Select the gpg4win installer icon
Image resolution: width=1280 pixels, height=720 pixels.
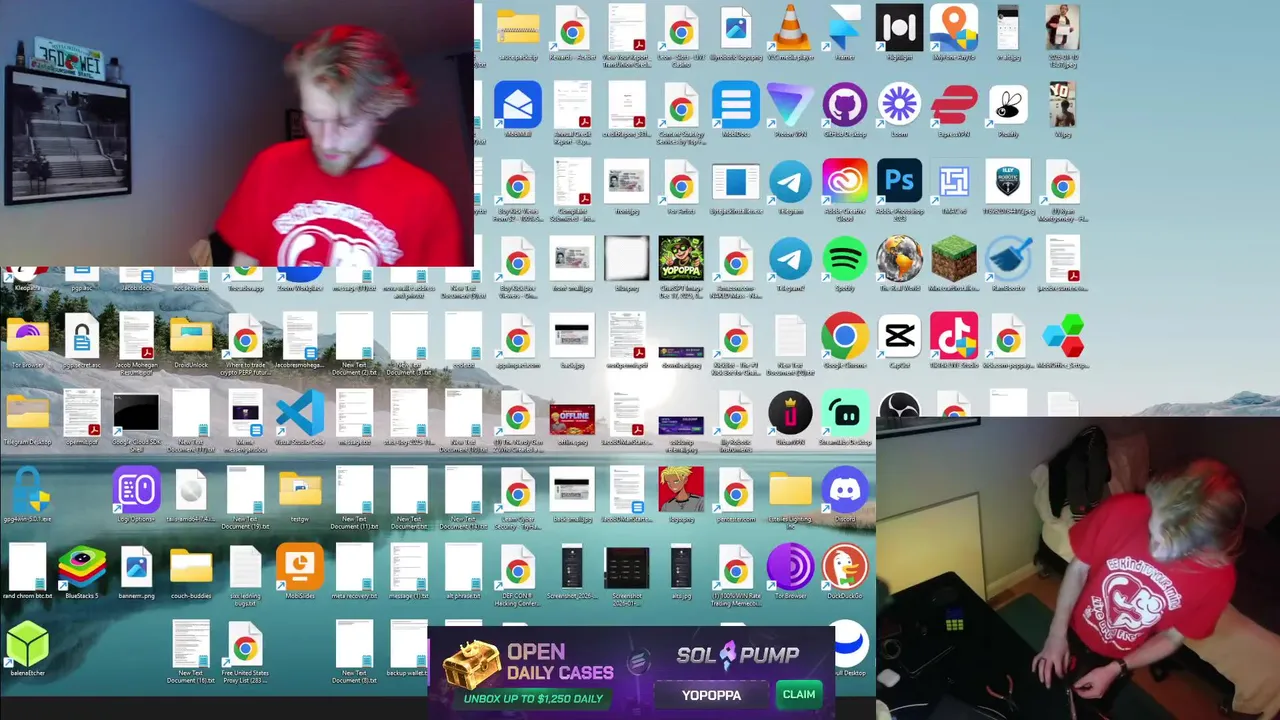28,491
